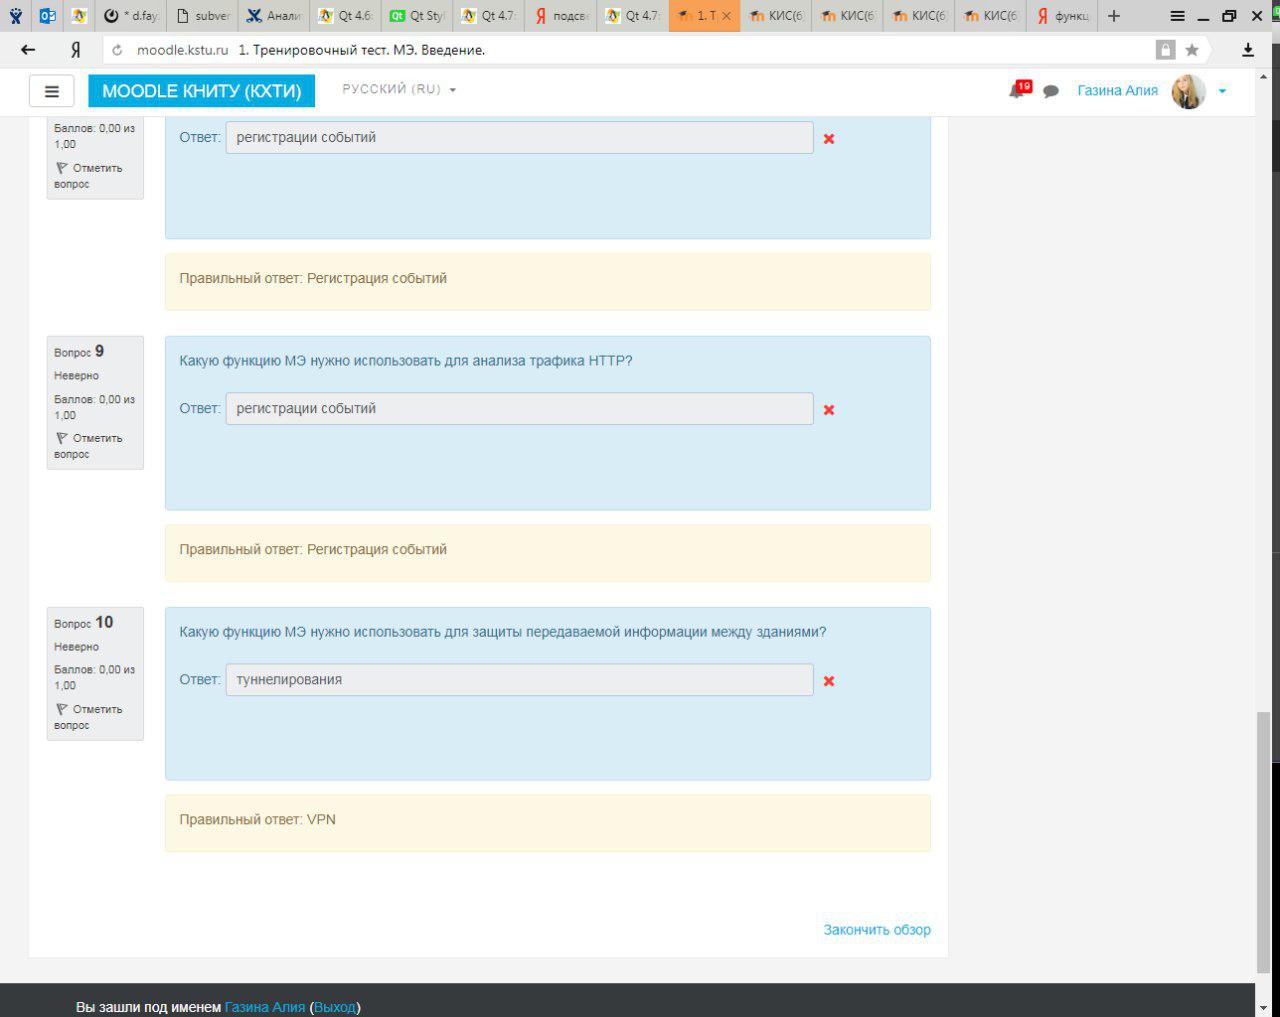Open the messages speech bubble icon

[x=1051, y=91]
